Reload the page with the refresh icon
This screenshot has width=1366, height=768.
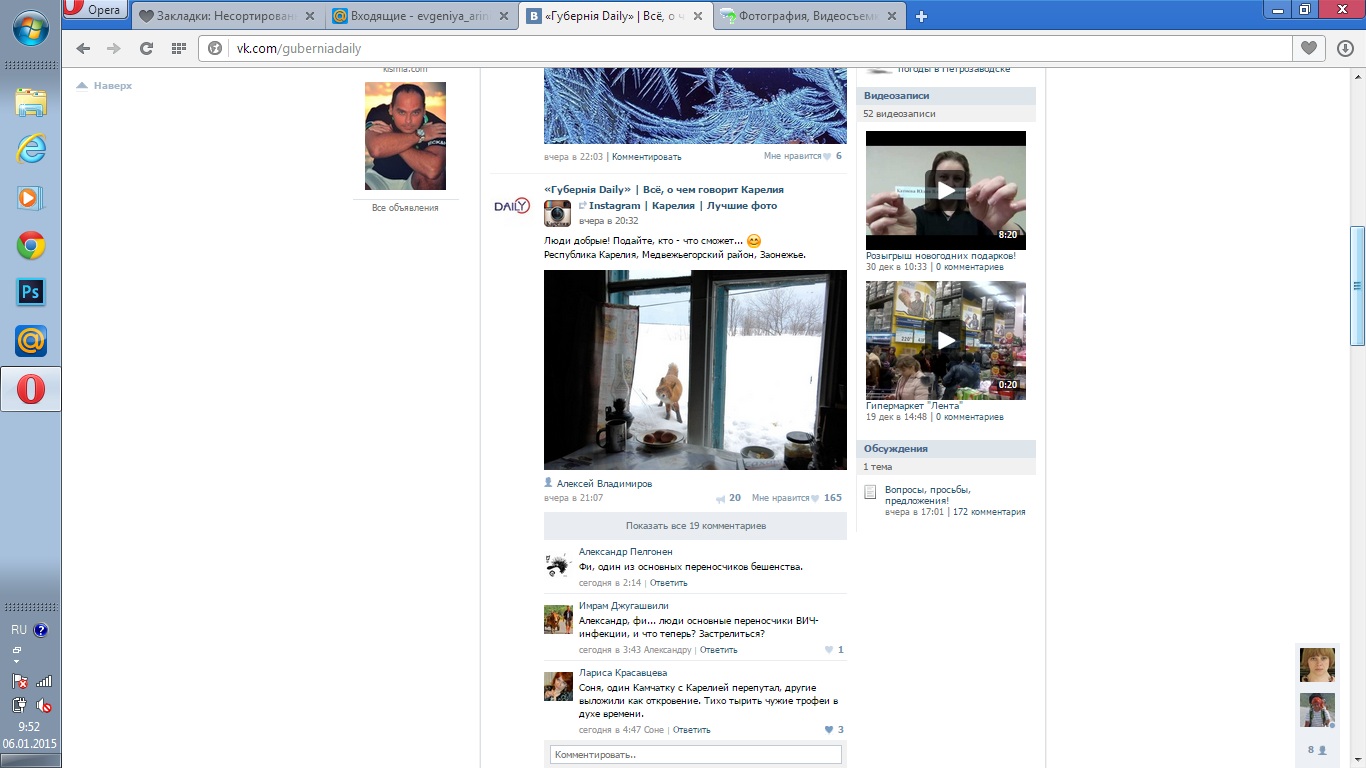(146, 48)
